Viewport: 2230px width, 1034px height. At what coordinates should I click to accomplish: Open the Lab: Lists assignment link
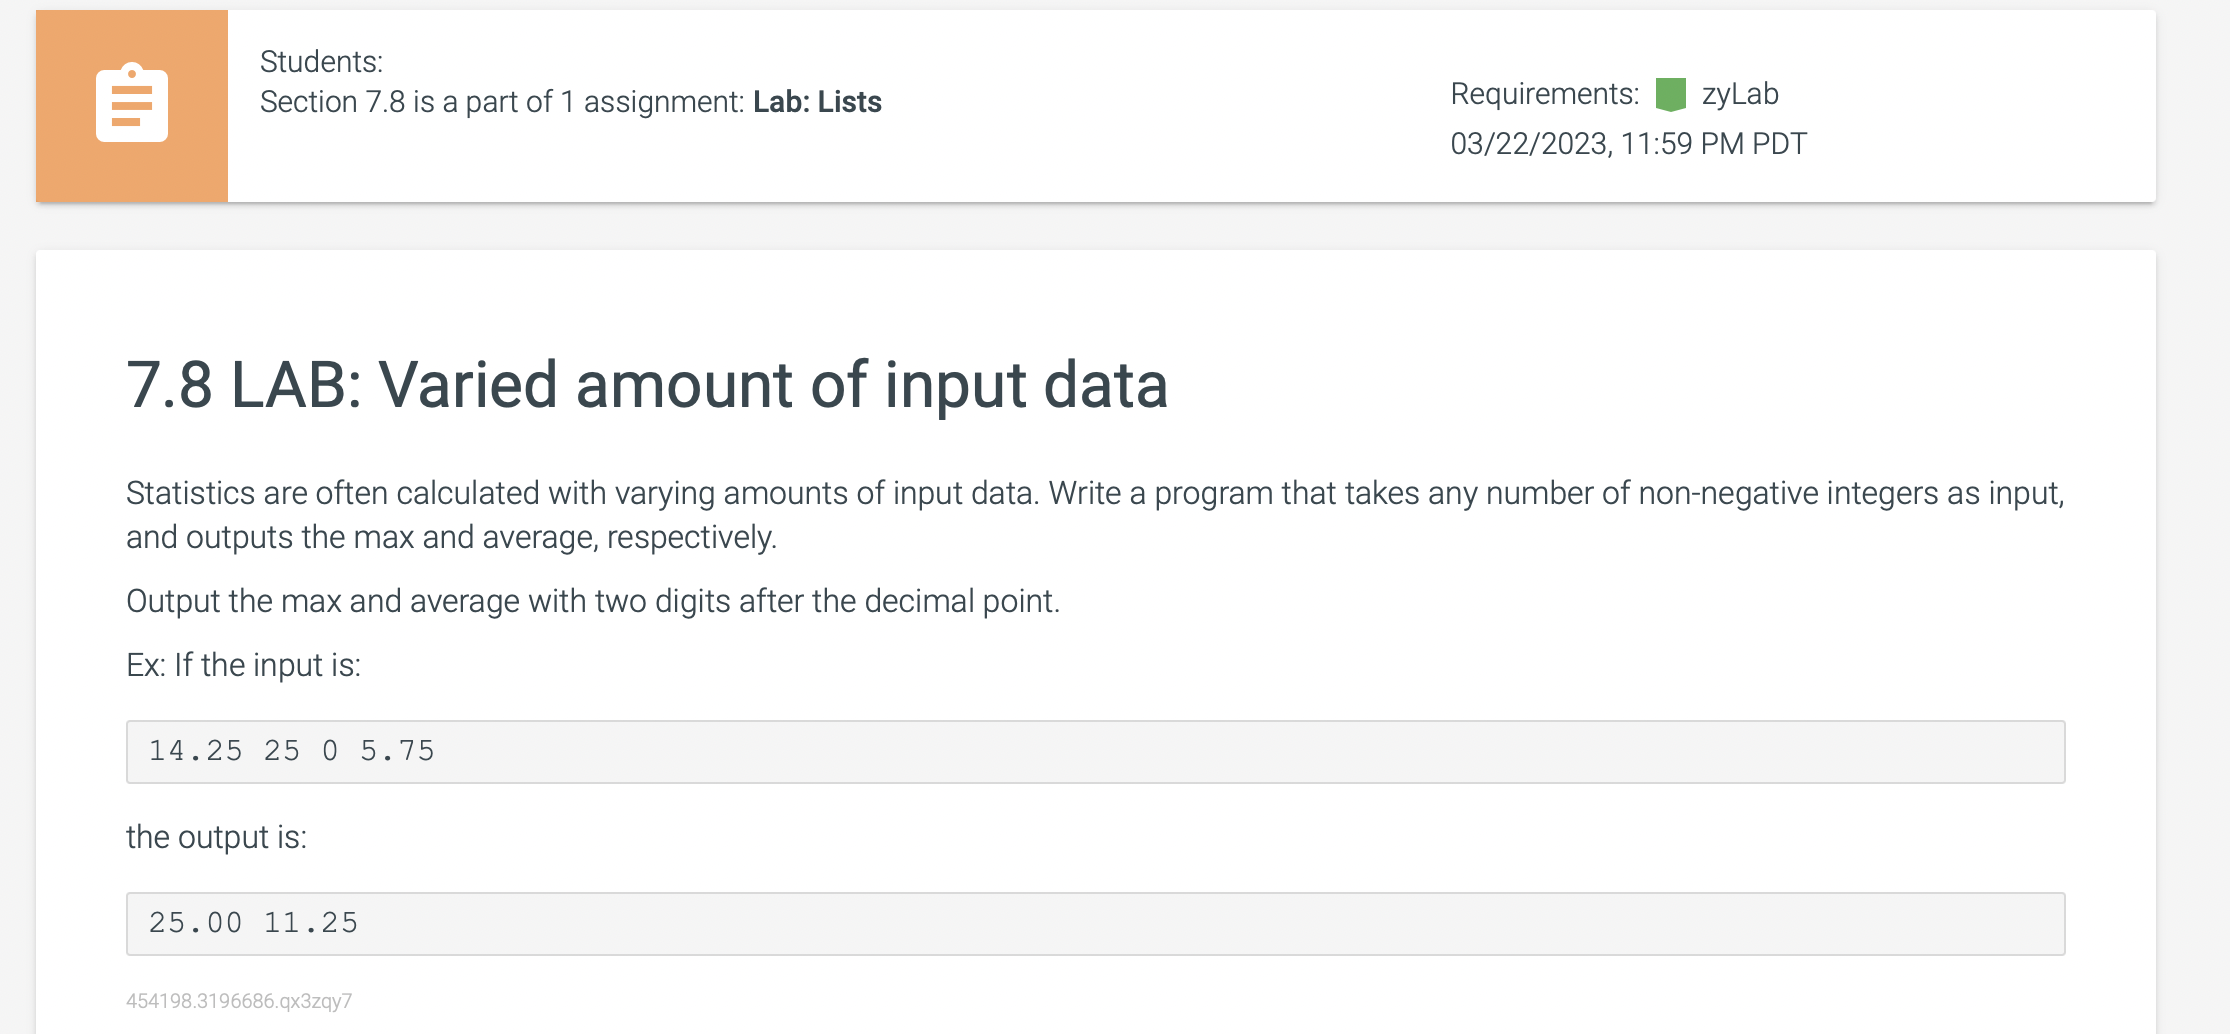click(817, 102)
